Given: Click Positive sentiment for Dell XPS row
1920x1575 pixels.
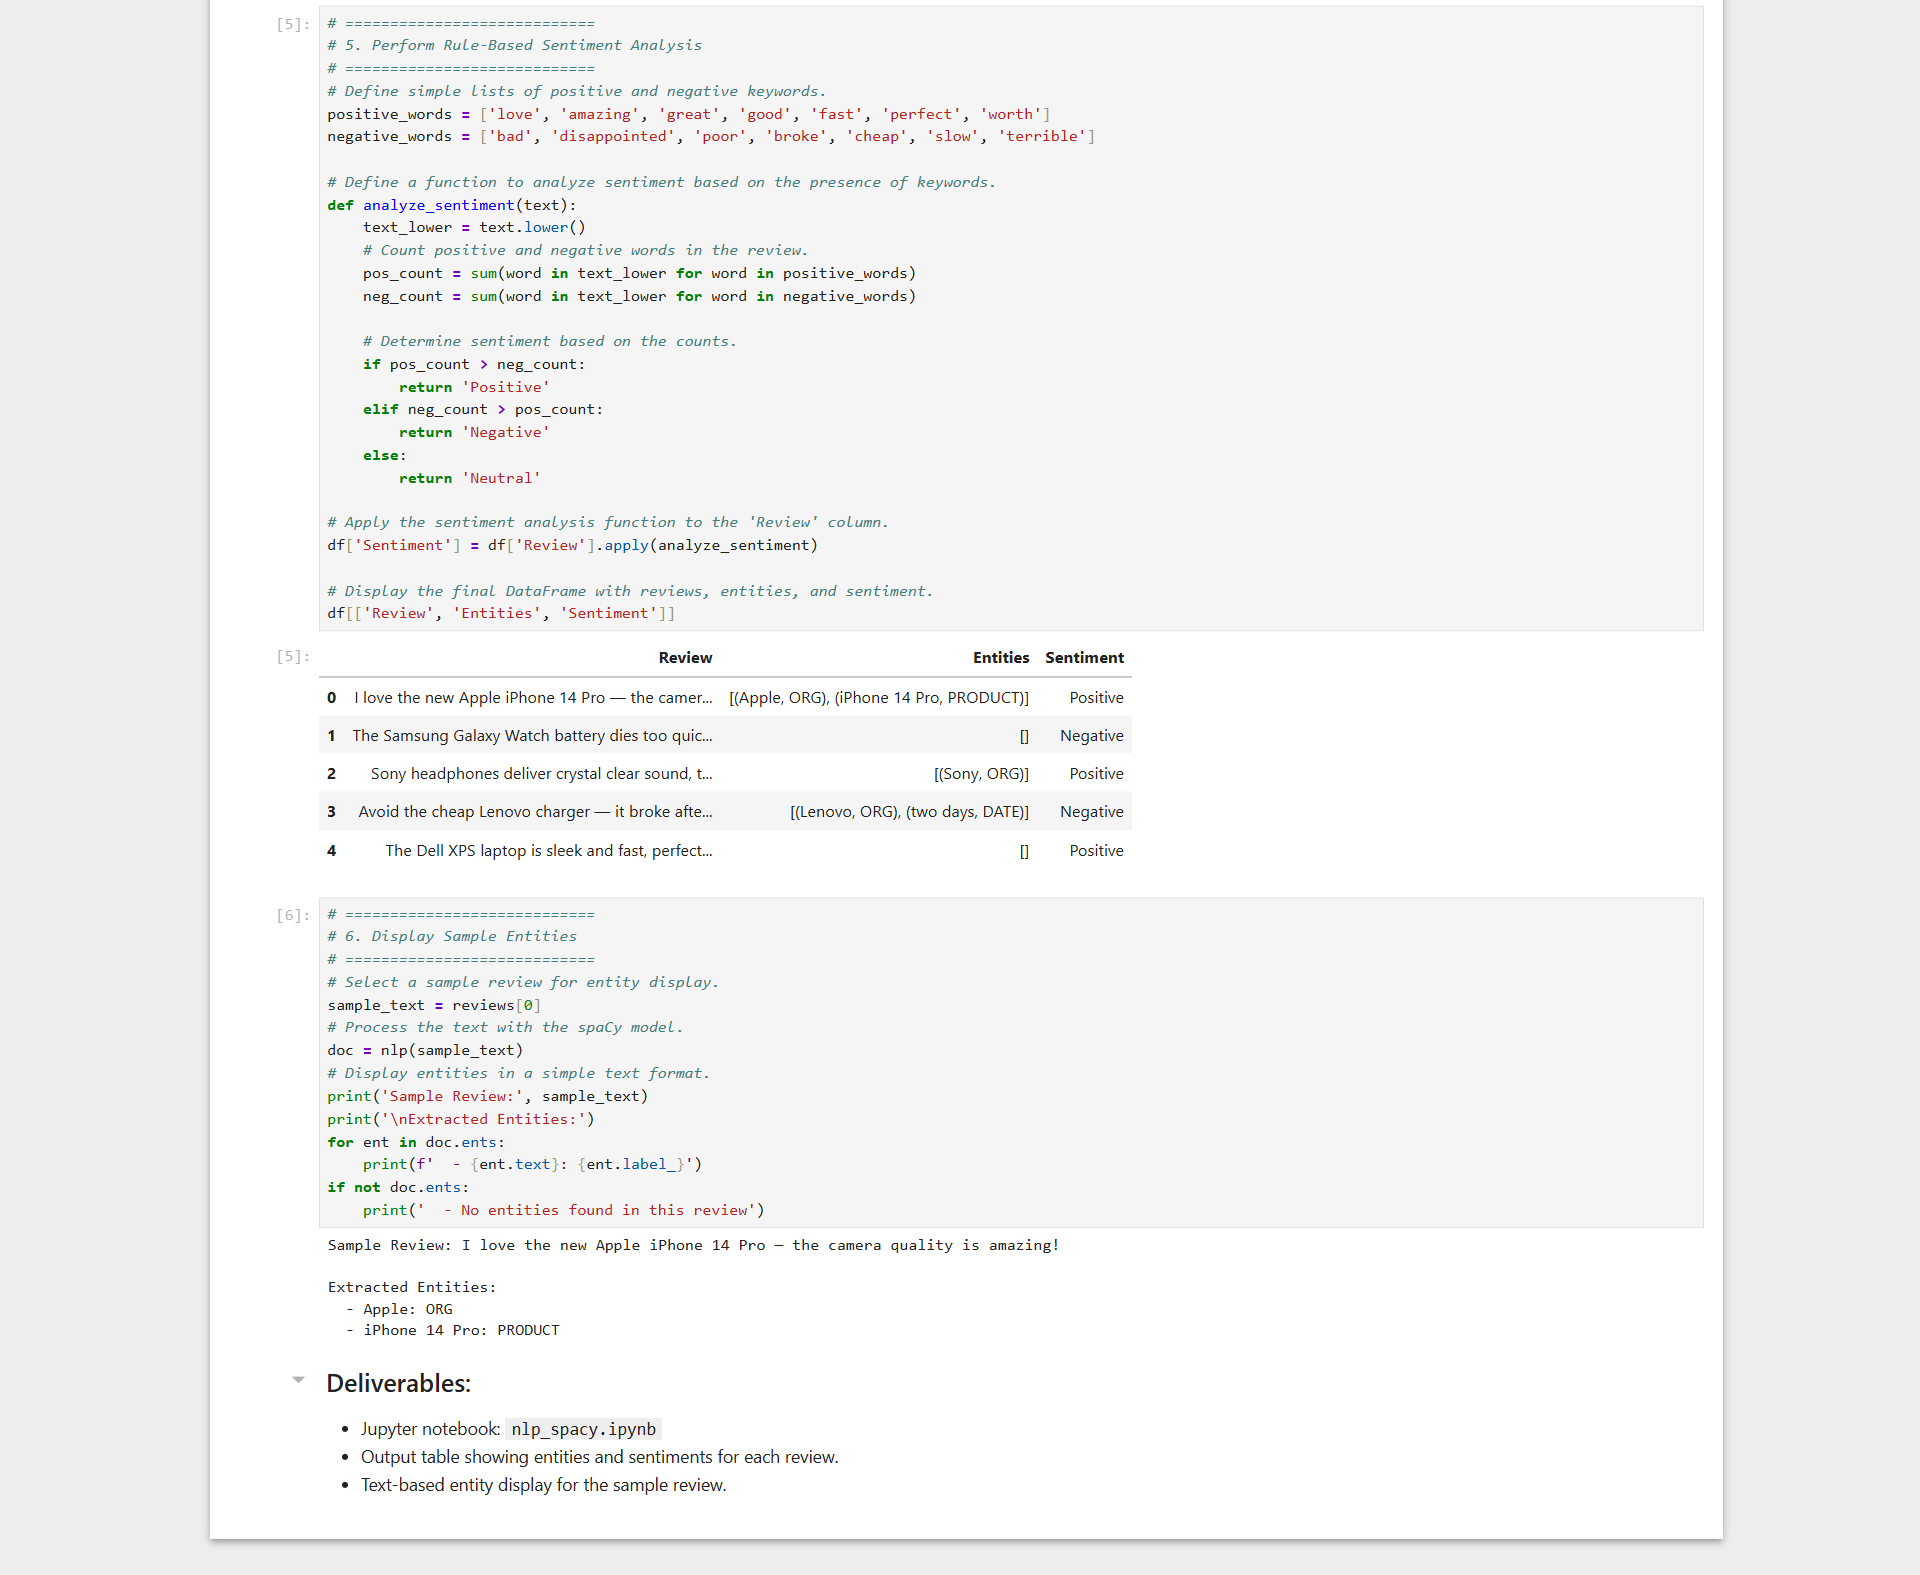Looking at the screenshot, I should tap(1096, 851).
